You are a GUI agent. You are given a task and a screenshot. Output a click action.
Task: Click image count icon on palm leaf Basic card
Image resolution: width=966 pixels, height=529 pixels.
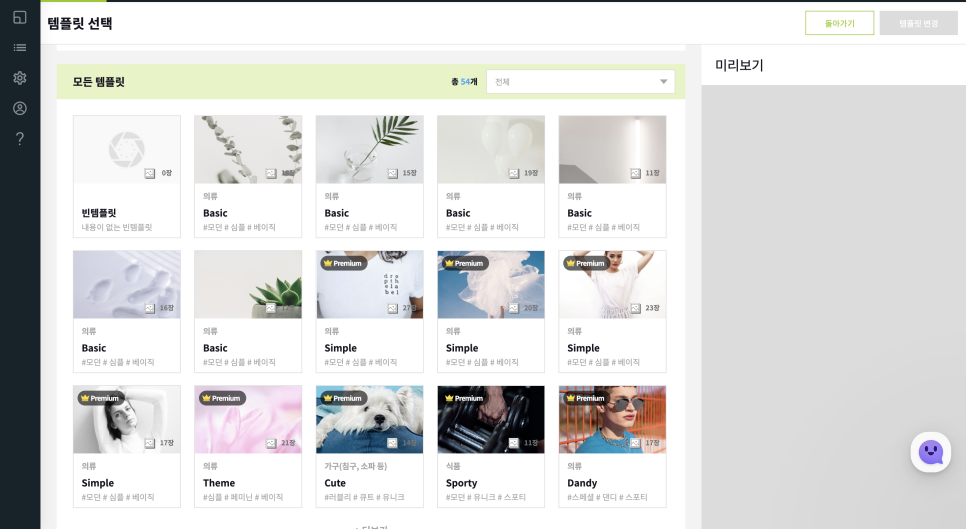point(392,174)
